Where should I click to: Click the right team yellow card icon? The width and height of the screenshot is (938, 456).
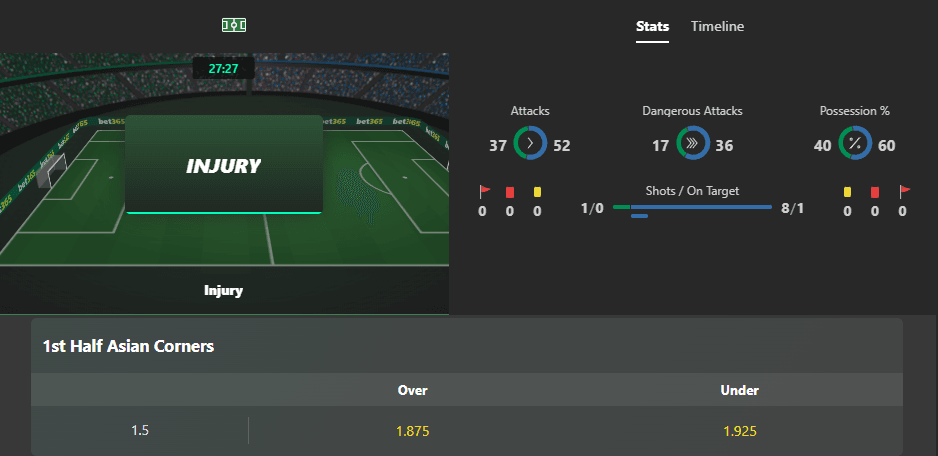(847, 192)
